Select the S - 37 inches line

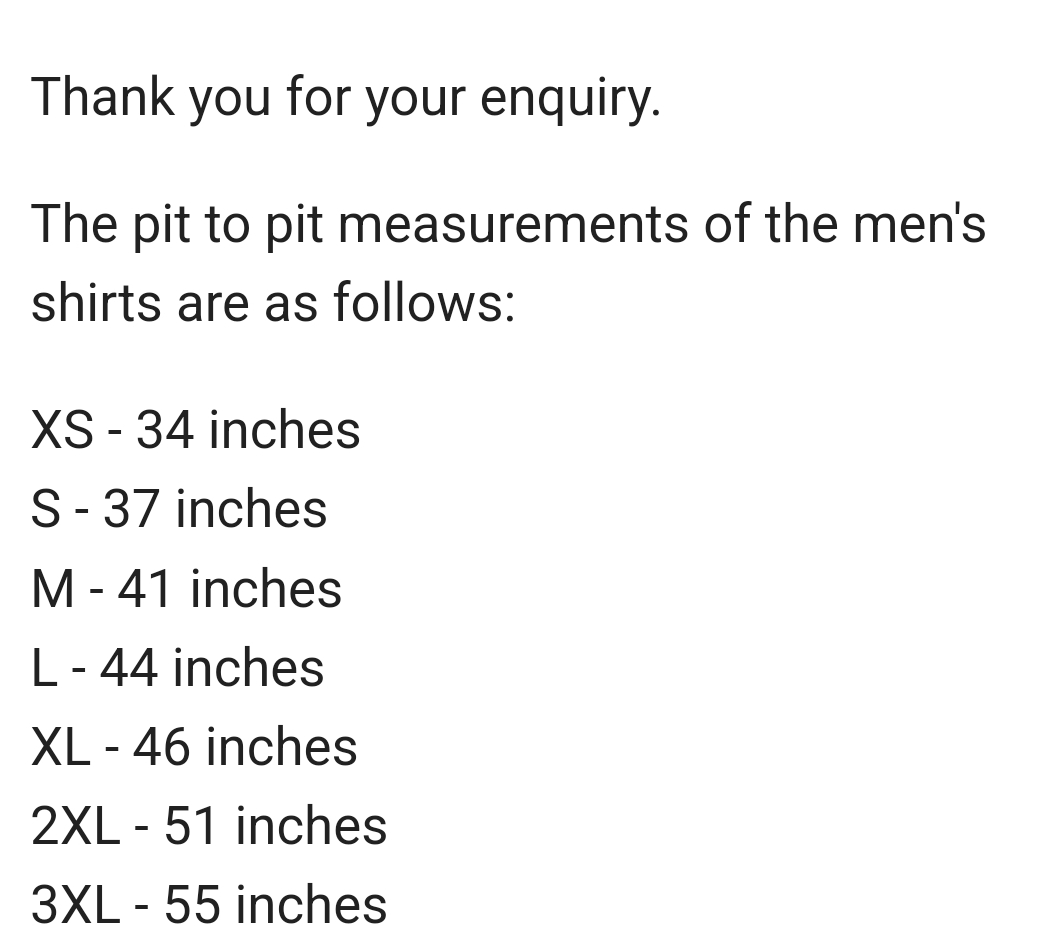point(179,510)
